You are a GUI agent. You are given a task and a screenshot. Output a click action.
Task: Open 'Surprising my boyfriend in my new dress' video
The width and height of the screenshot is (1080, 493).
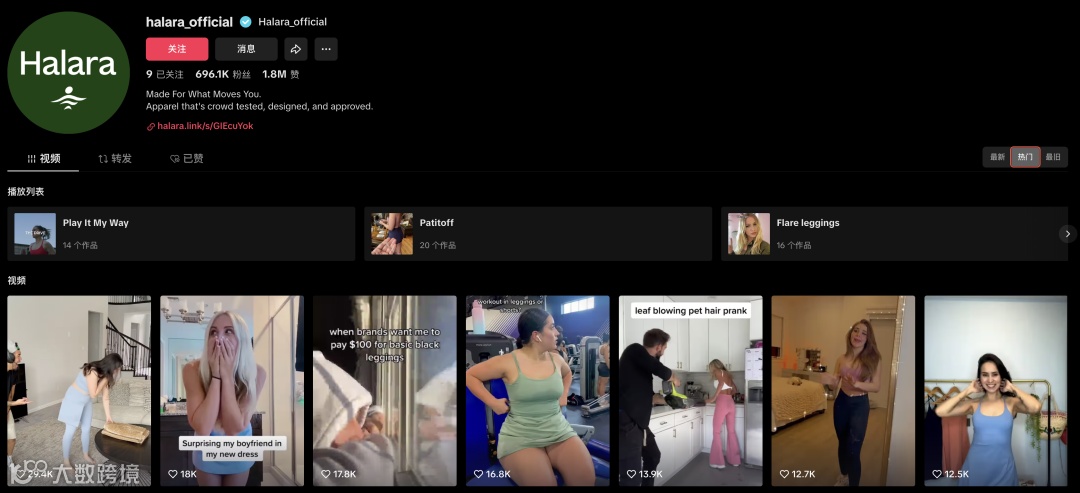[232, 391]
